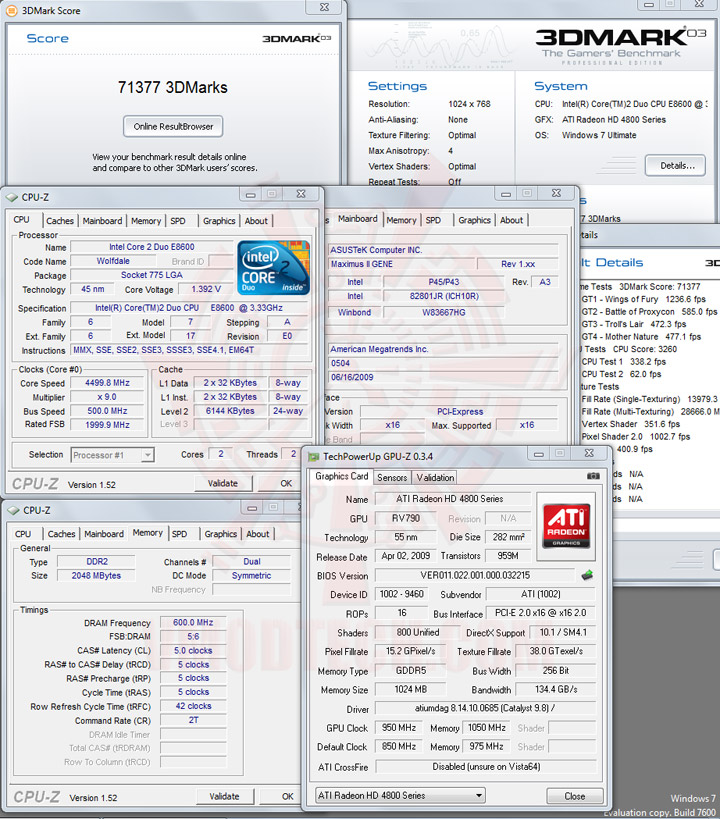Open Graphics tab in bottom CPU-Z window
The image size is (720, 819).
click(x=220, y=534)
